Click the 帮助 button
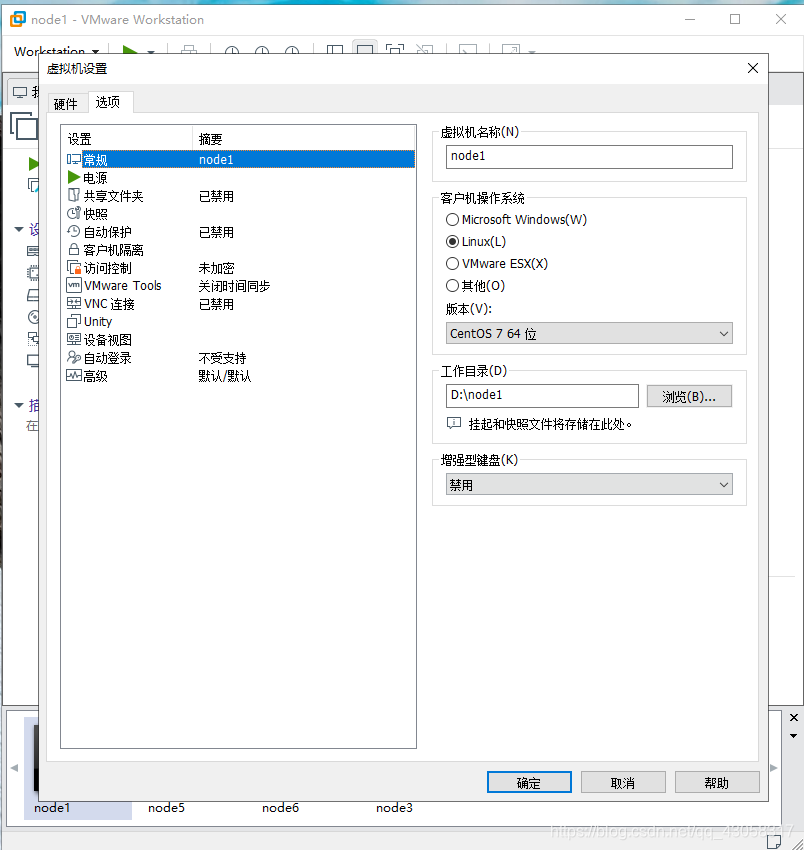Screen dimensions: 804x850 click(x=717, y=782)
